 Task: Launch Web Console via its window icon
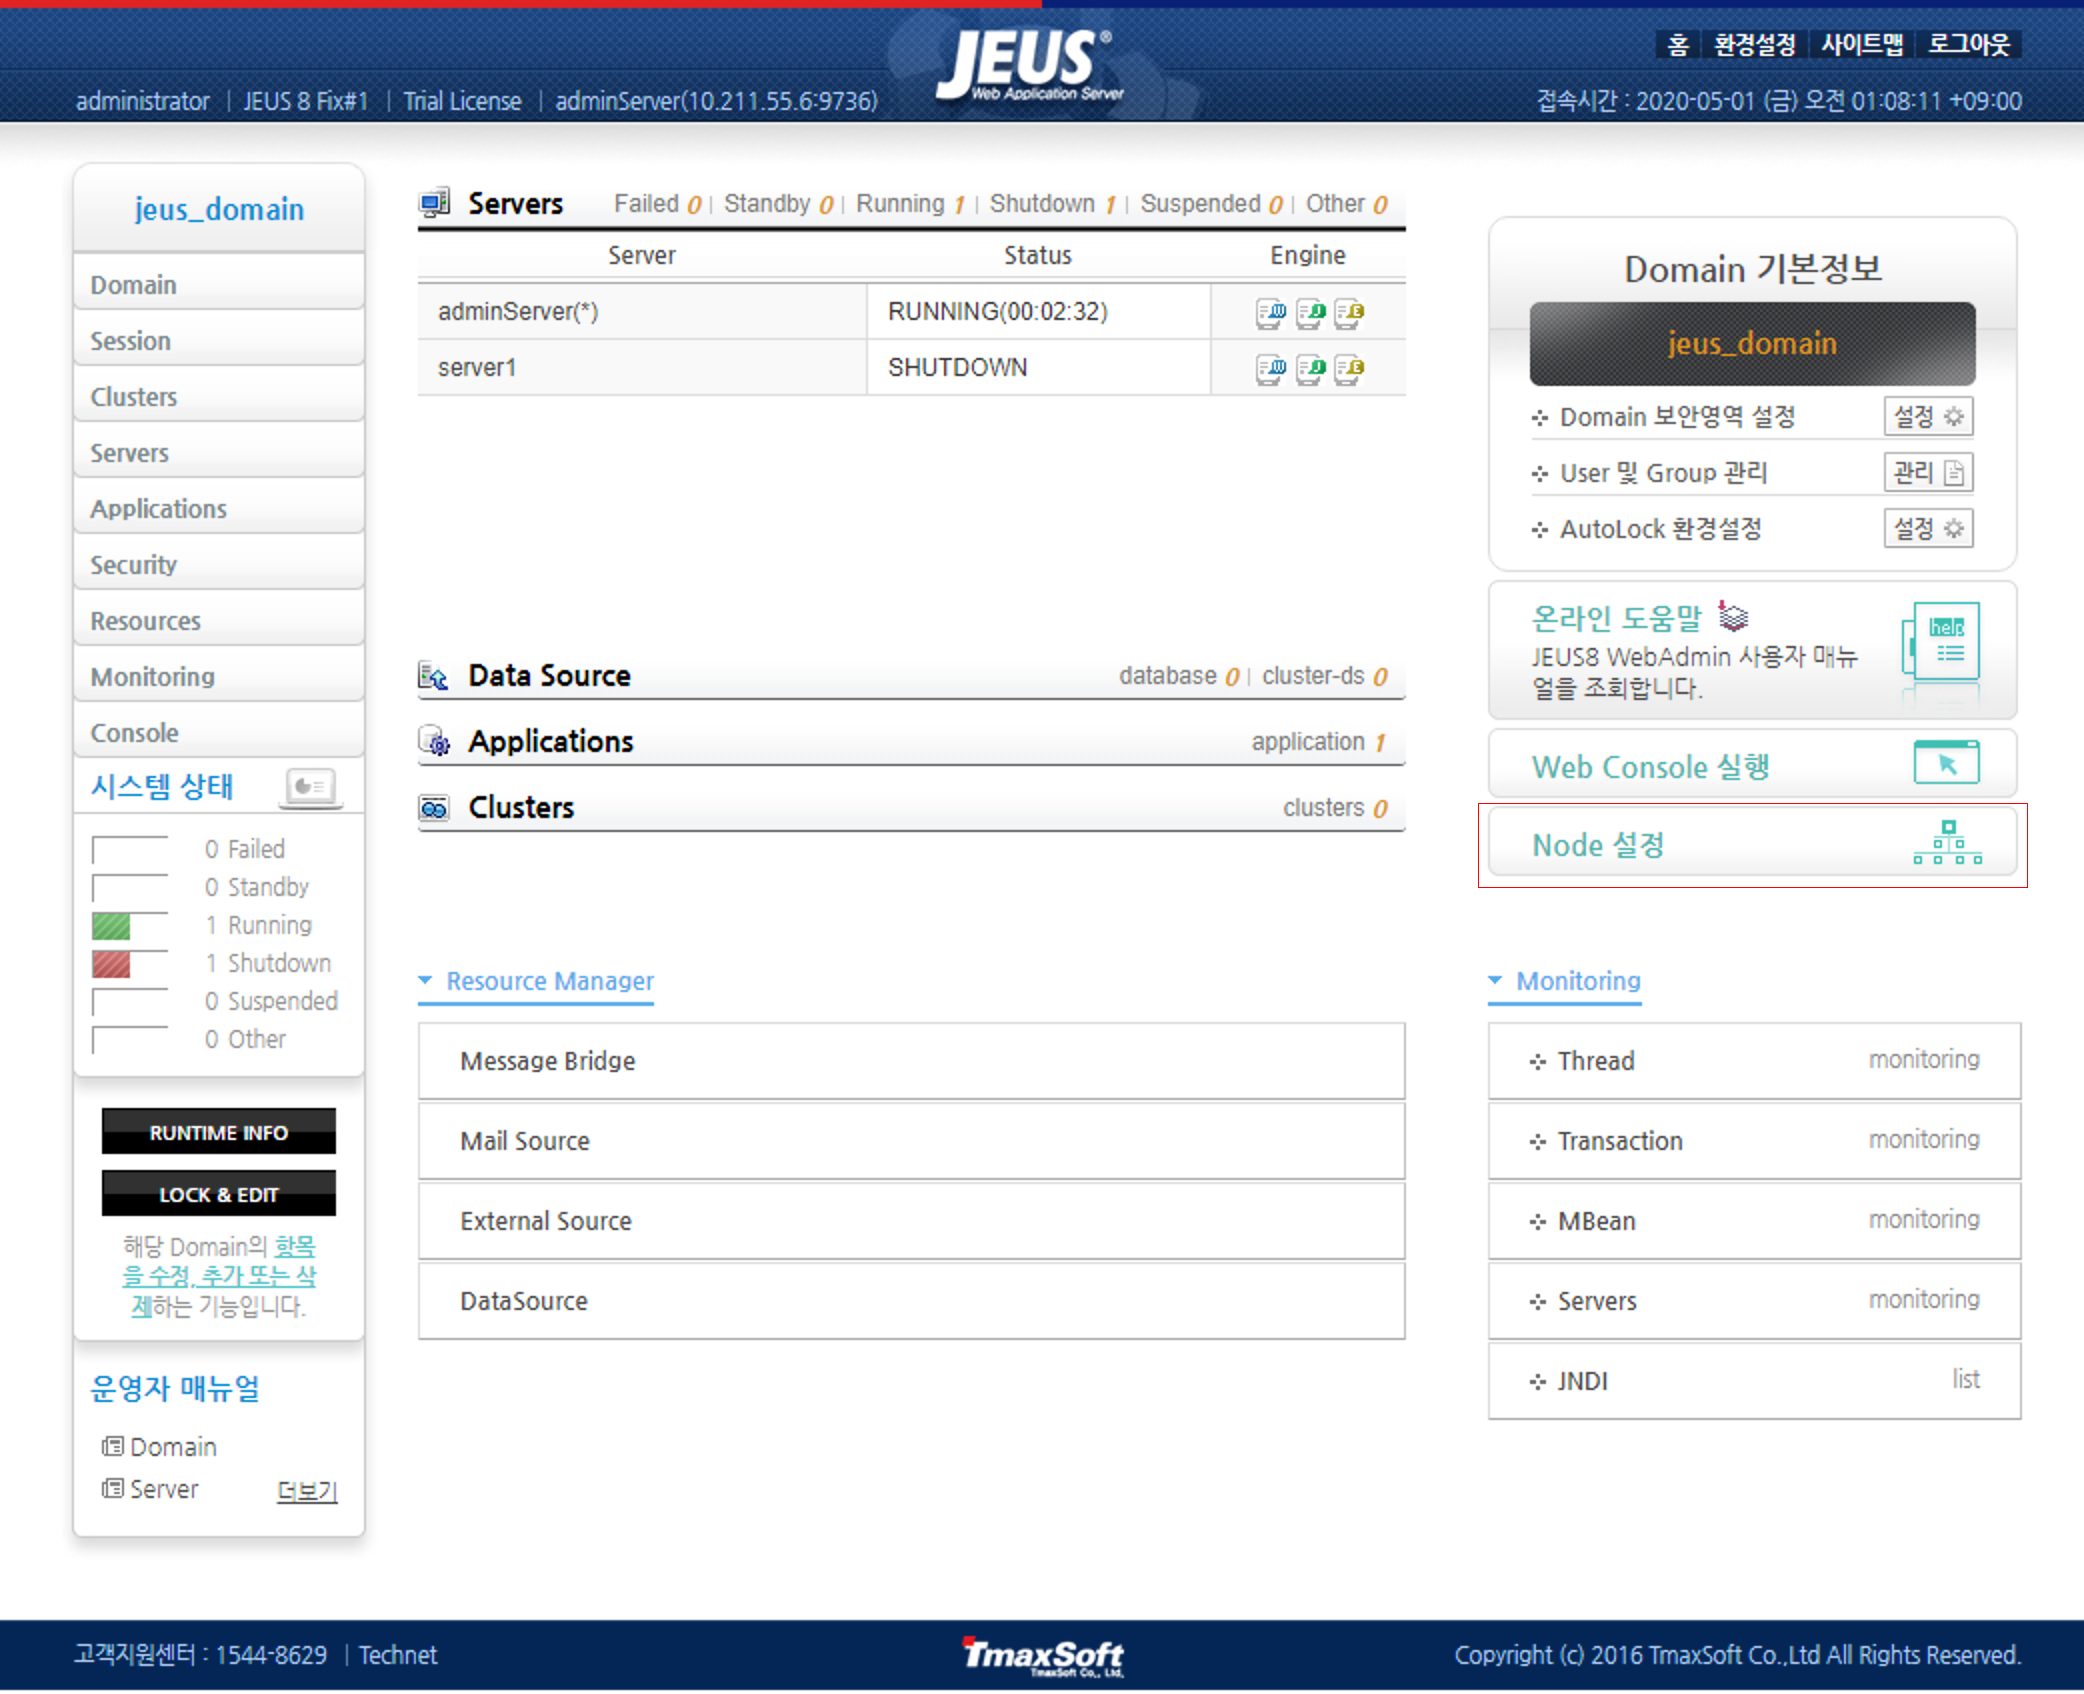[1945, 764]
